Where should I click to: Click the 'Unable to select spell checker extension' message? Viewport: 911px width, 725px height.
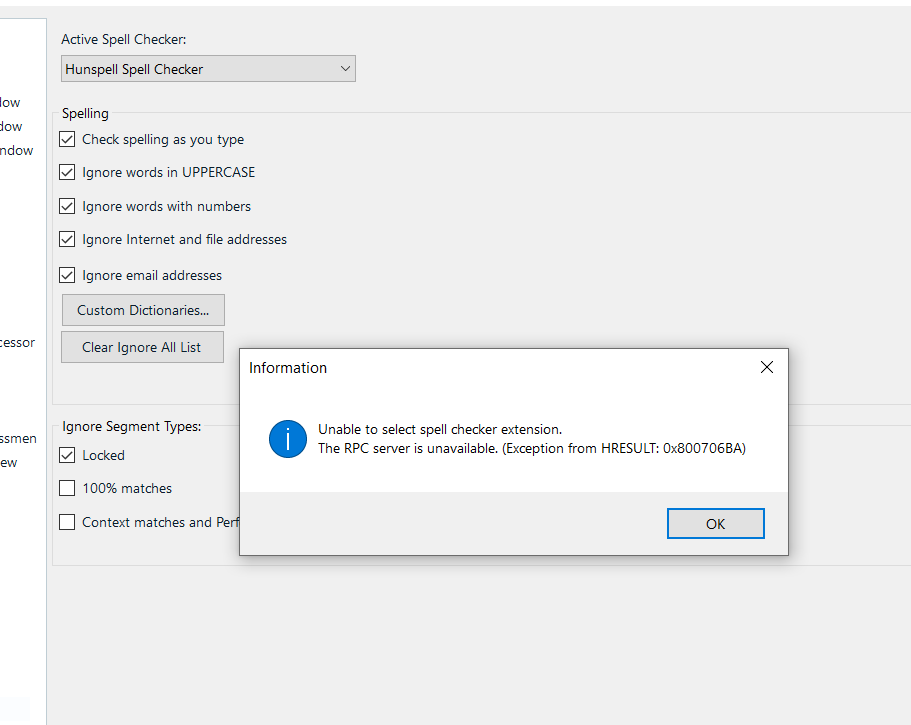(x=440, y=429)
